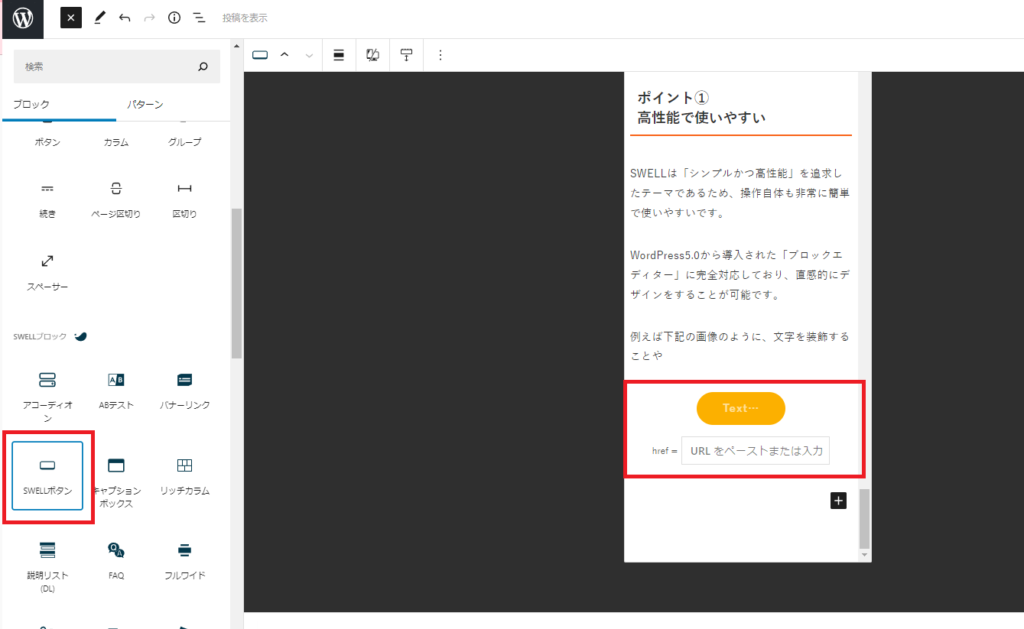Click the SWELL logo beside SWELLブロック
Screen dimensions: 1024x629
click(80, 336)
